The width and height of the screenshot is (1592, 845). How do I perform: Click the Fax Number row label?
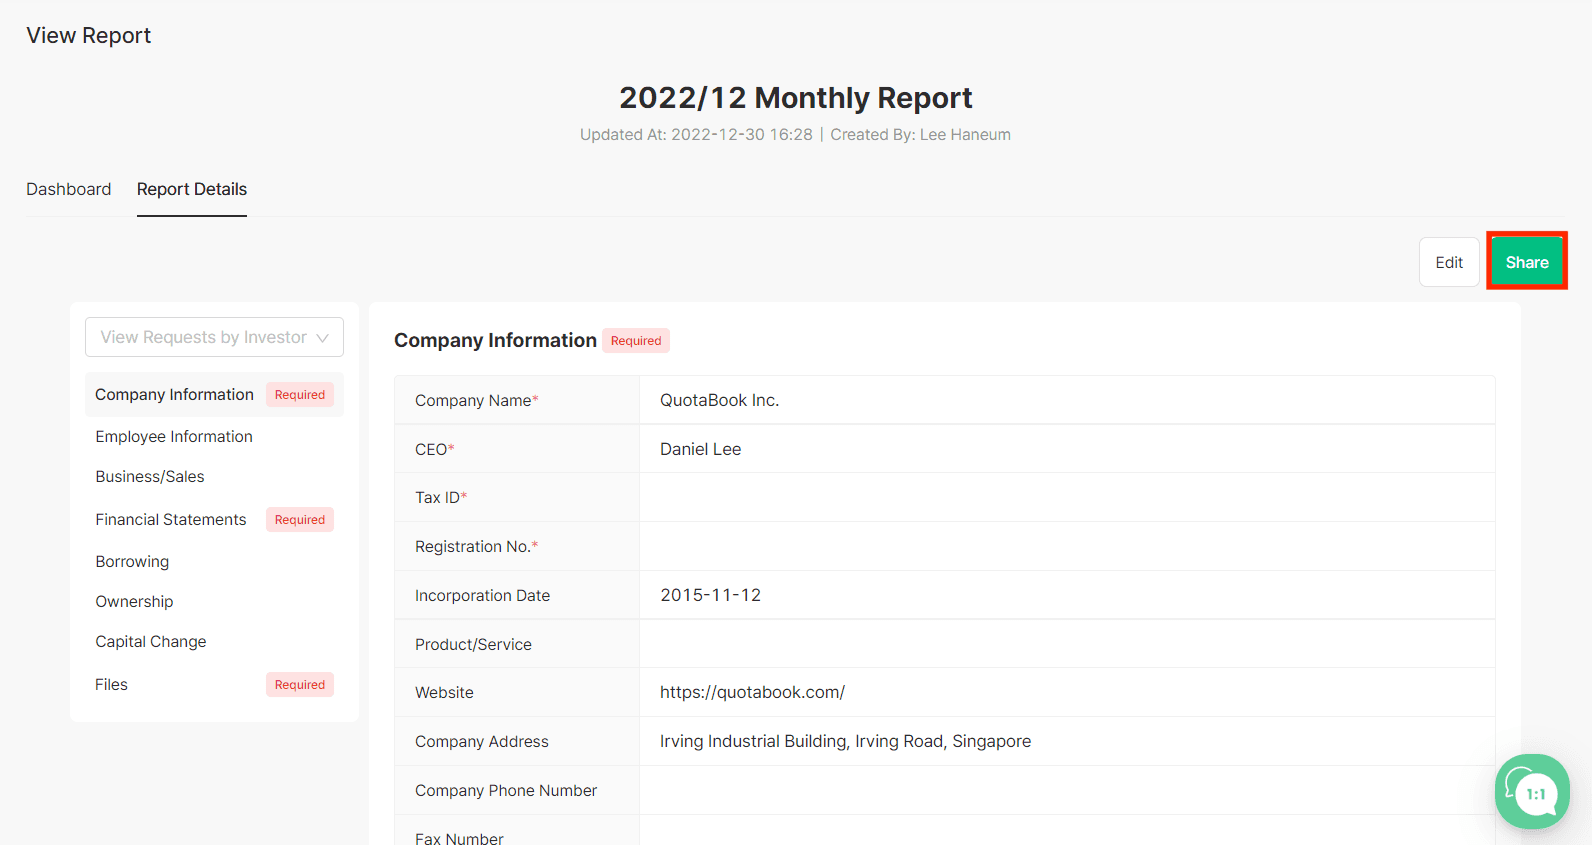click(x=459, y=837)
